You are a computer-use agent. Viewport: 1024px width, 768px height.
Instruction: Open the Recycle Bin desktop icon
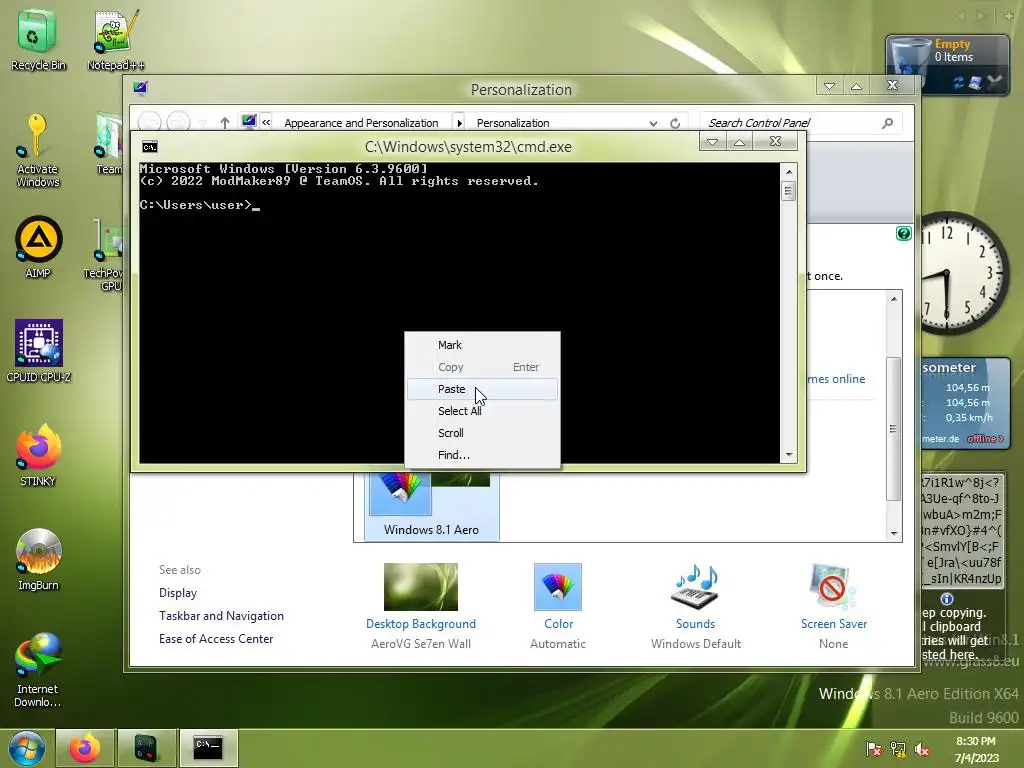(38, 40)
